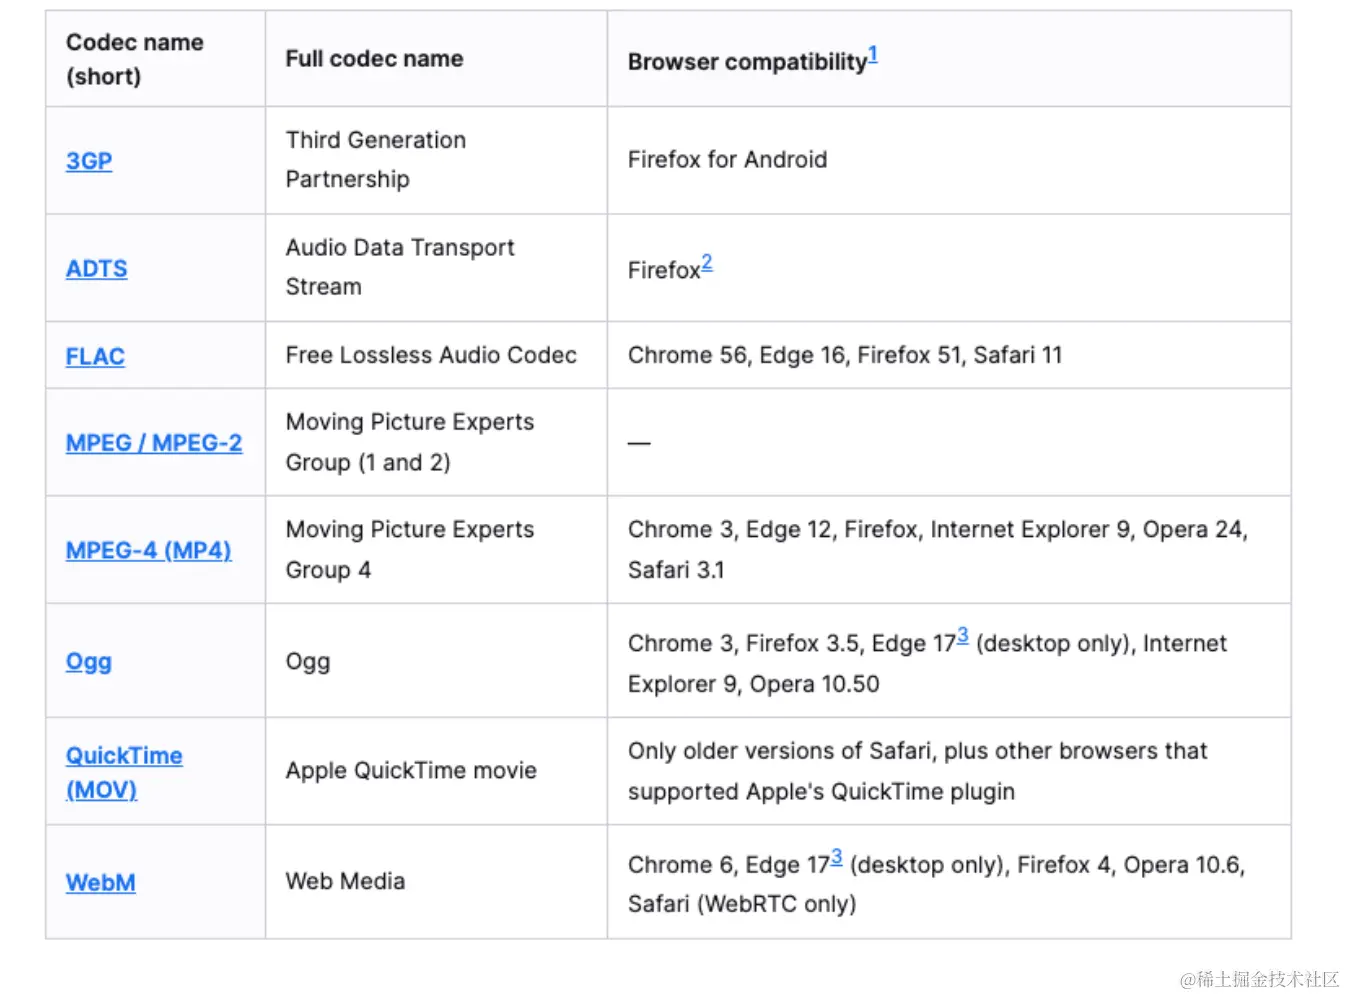The image size is (1346, 996).
Task: Follow the FLAC link
Action: (x=95, y=357)
